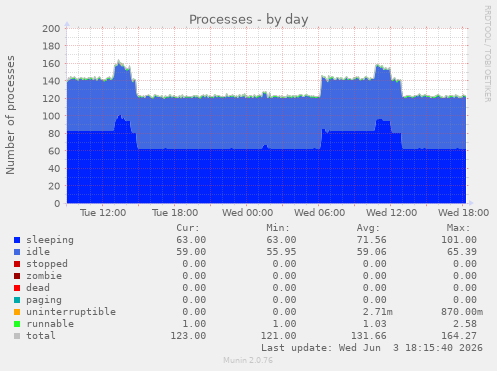
Task: Click runnable max value 2.58
Action: 465,324
